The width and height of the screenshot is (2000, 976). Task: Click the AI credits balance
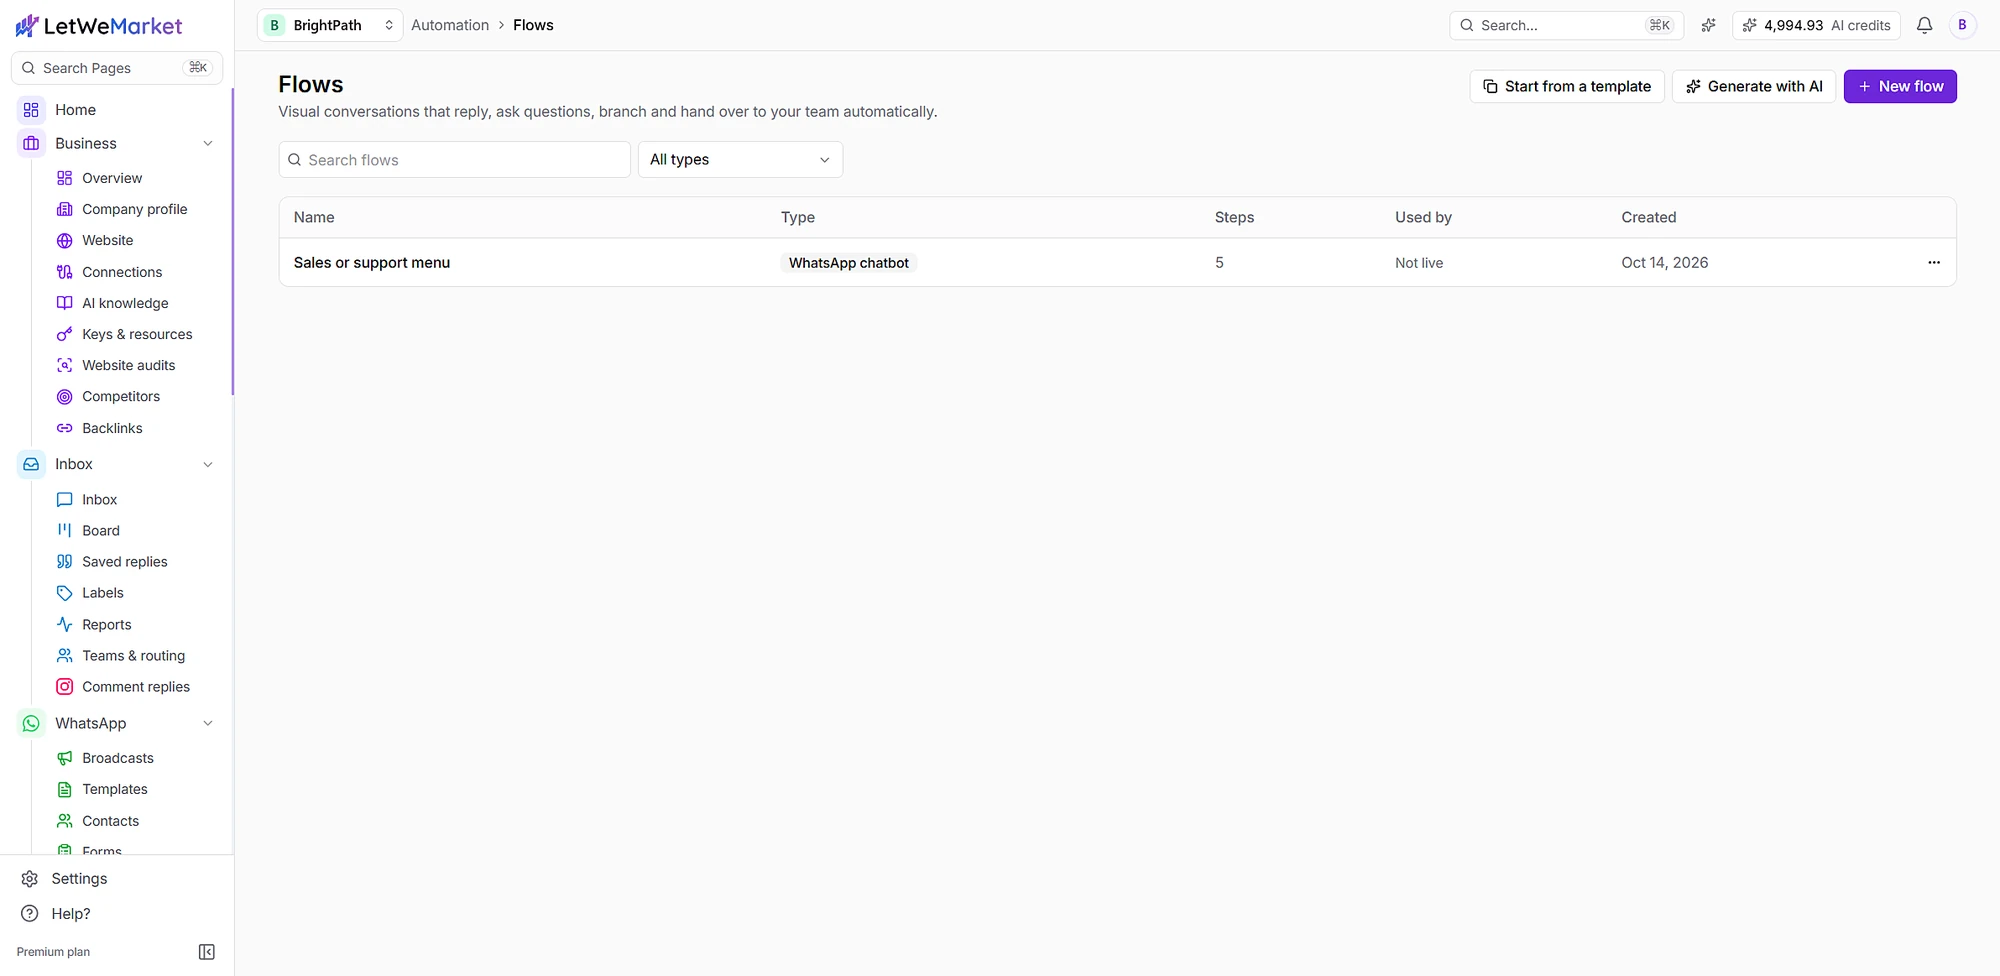pos(1817,25)
